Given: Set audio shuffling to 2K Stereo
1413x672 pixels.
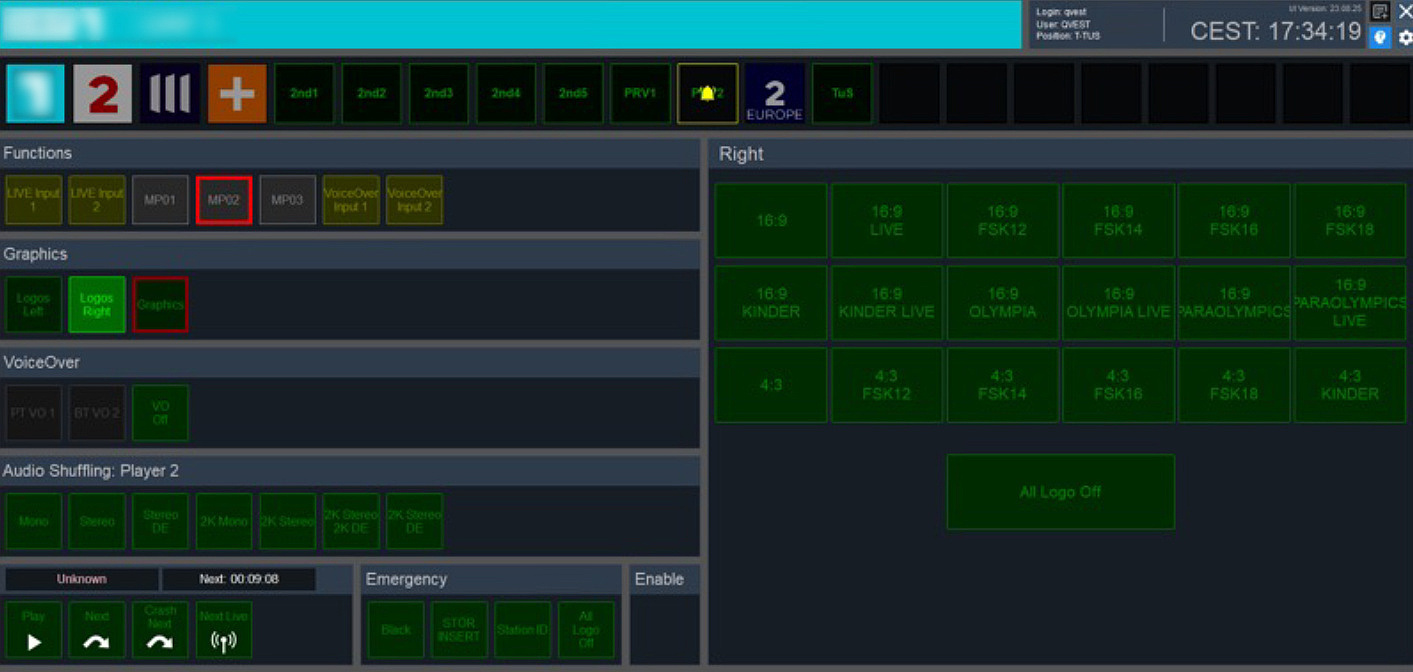Looking at the screenshot, I should point(288,521).
